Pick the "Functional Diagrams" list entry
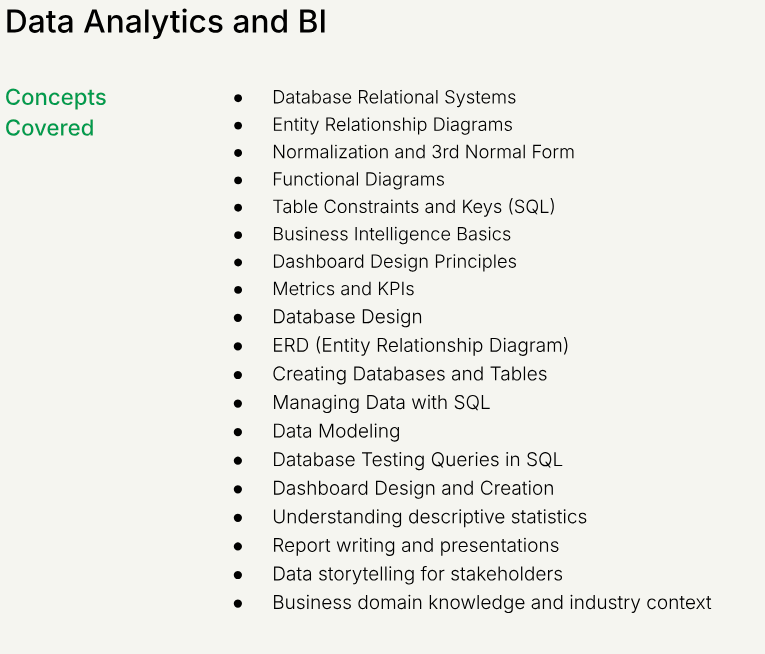This screenshot has height=654, width=765. [358, 180]
